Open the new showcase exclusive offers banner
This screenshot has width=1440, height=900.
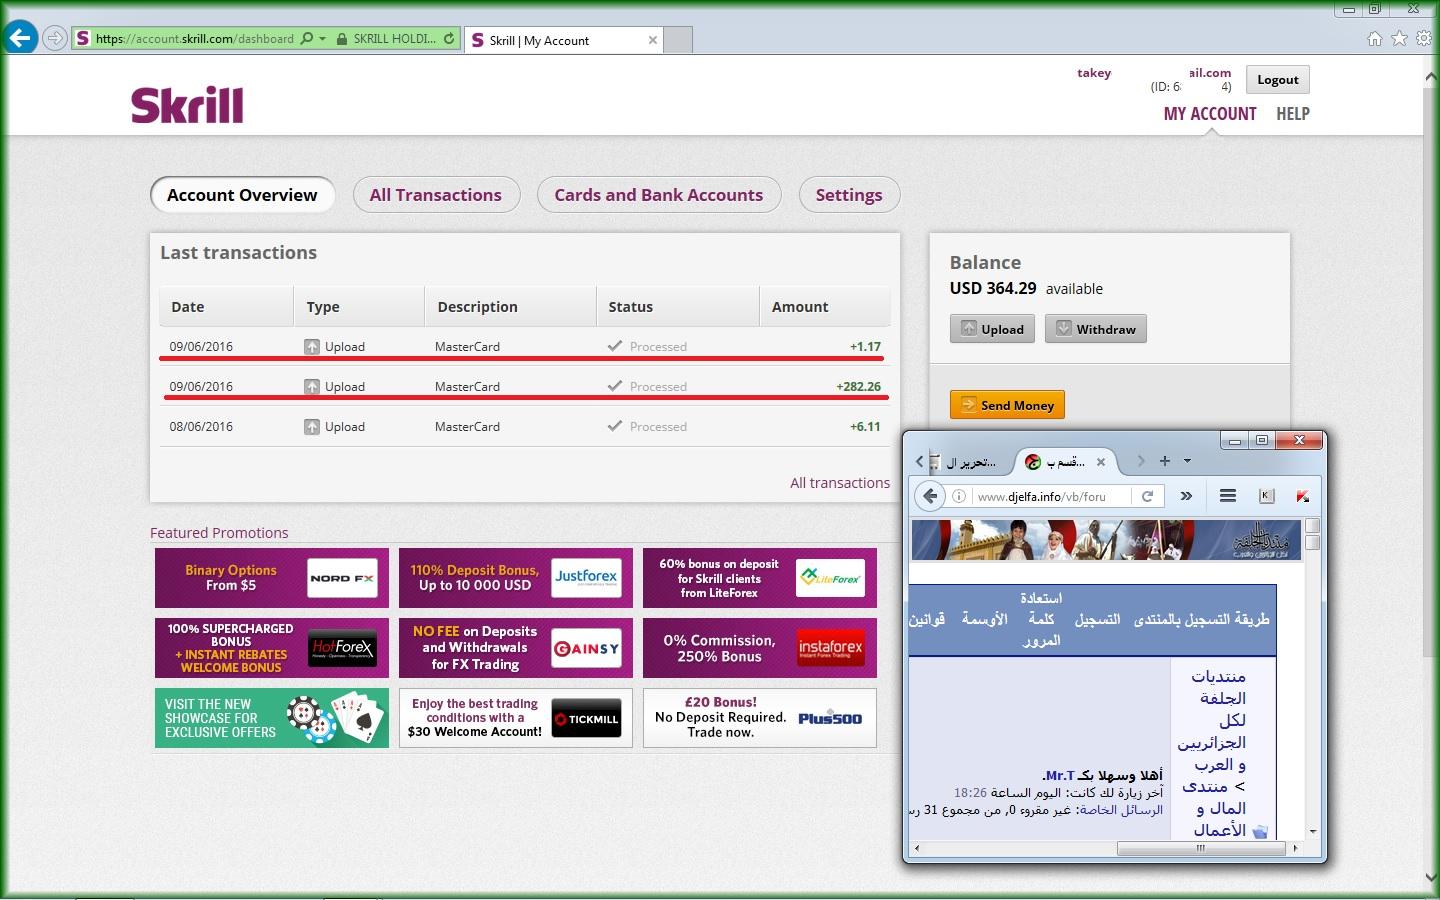coord(272,718)
